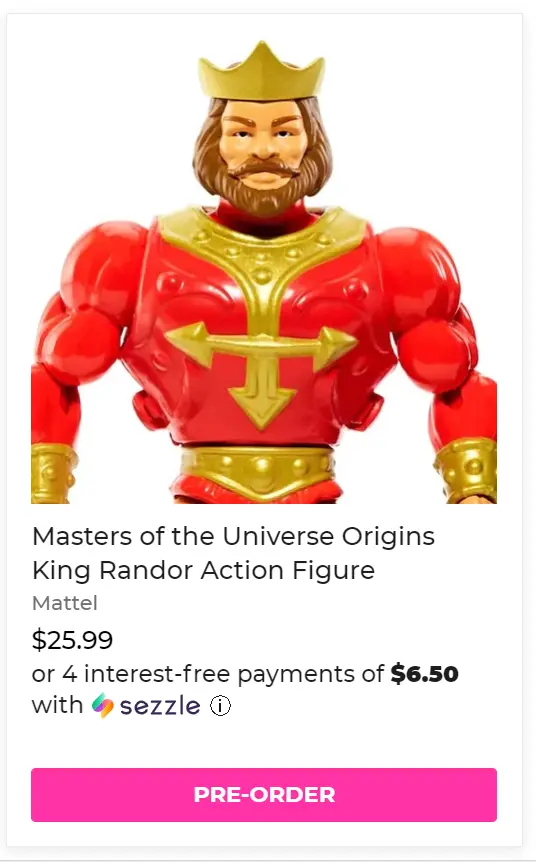Click 'King Randor Action Figure' title line

click(x=203, y=570)
